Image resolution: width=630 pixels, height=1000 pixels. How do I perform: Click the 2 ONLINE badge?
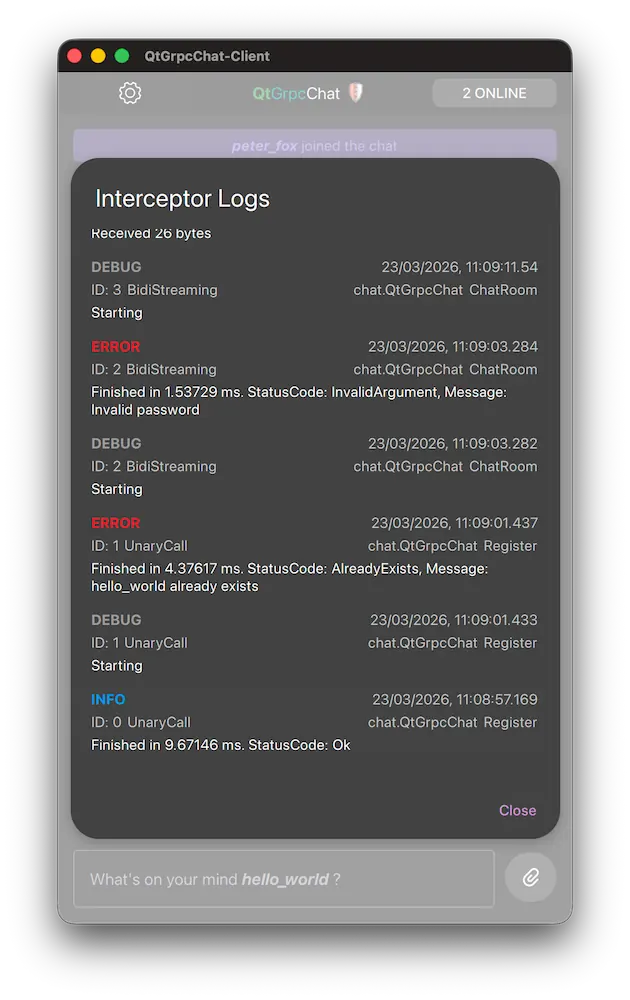494,92
